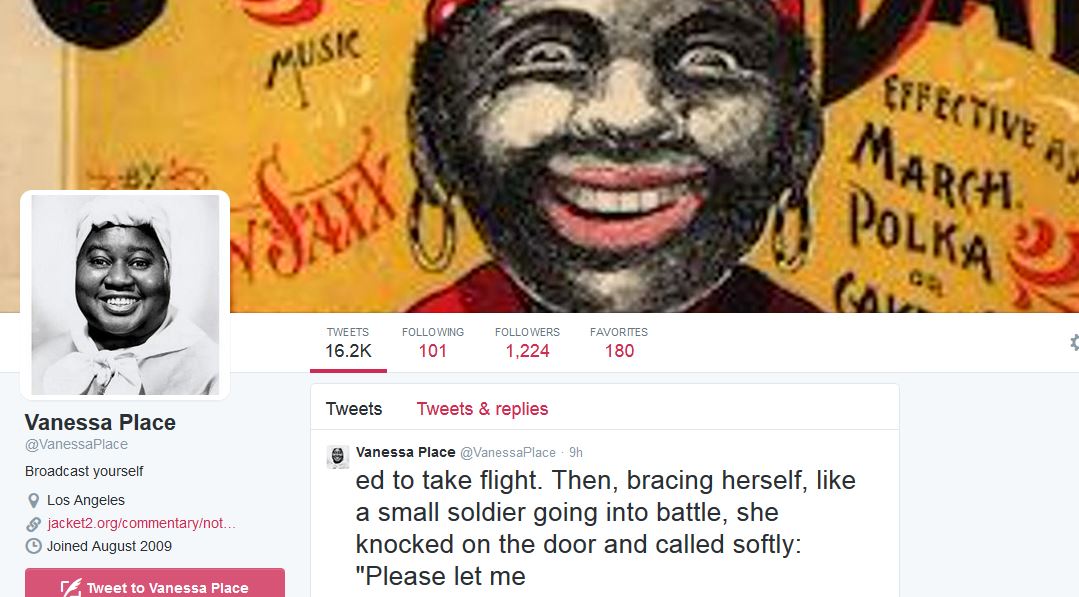Viewport: 1079px width, 597px height.
Task: Open the location pin icon beside Los Angeles
Action: (33, 500)
